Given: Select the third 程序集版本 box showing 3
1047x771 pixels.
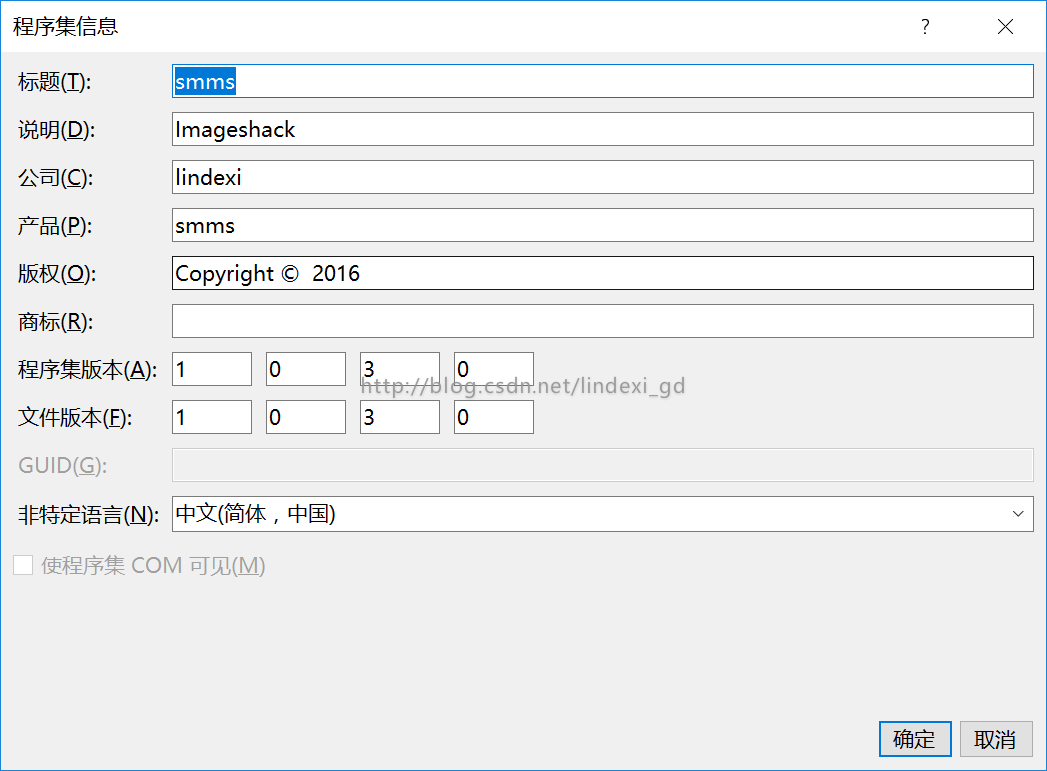Looking at the screenshot, I should [x=400, y=369].
